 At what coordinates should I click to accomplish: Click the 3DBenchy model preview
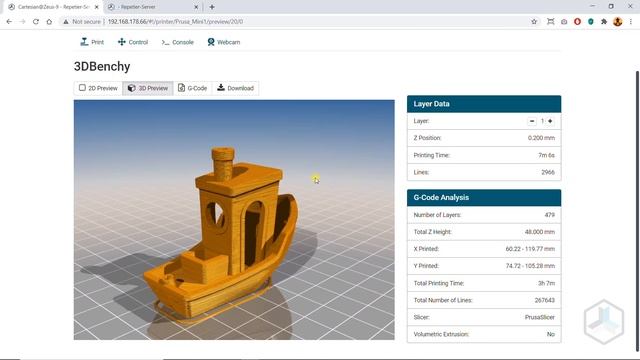pos(234,220)
